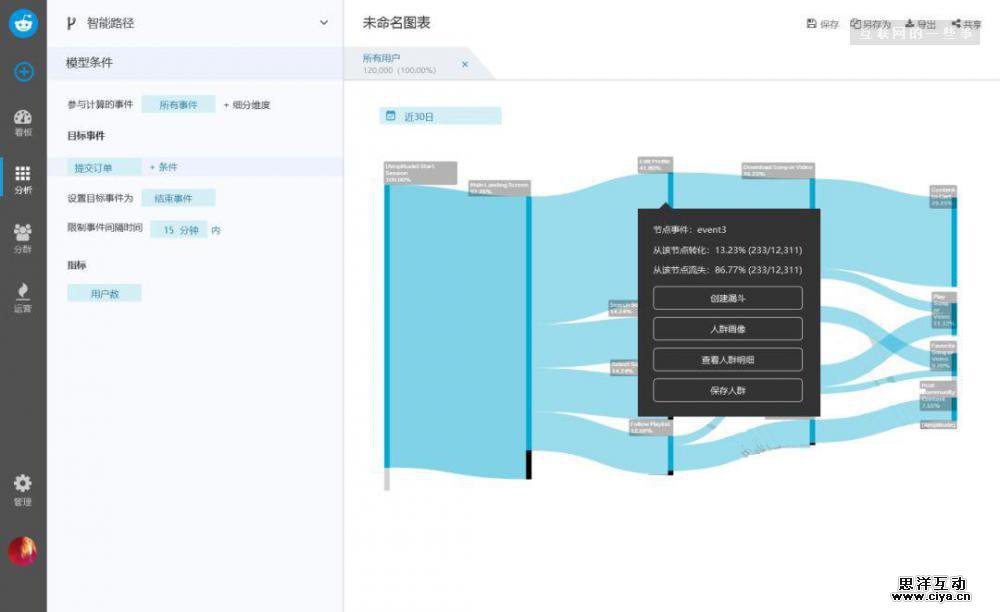
Task: Open the 所有事件 event selector
Action: pyautogui.click(x=178, y=104)
